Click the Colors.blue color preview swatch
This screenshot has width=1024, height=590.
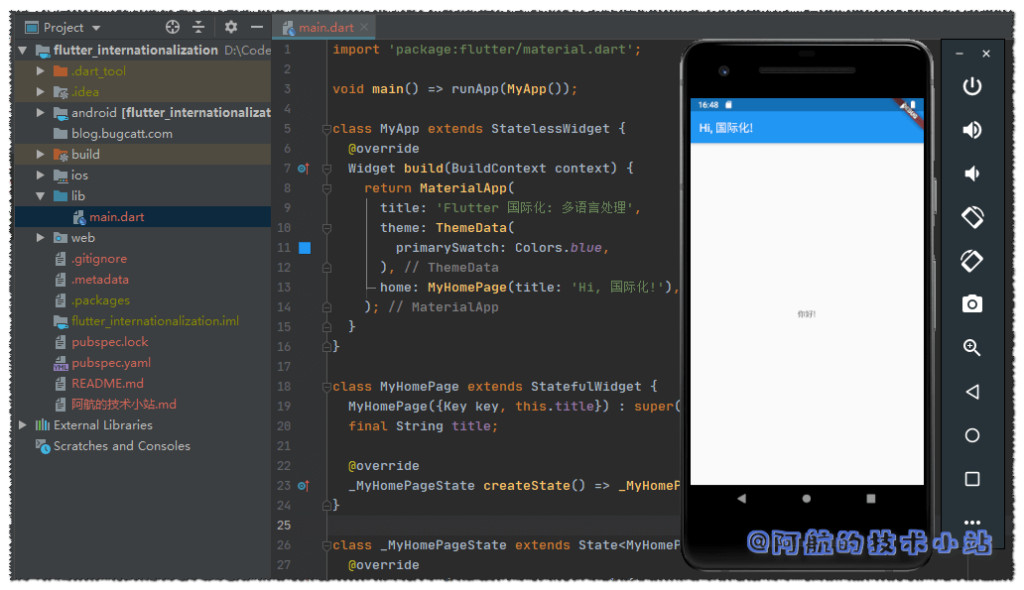point(305,247)
